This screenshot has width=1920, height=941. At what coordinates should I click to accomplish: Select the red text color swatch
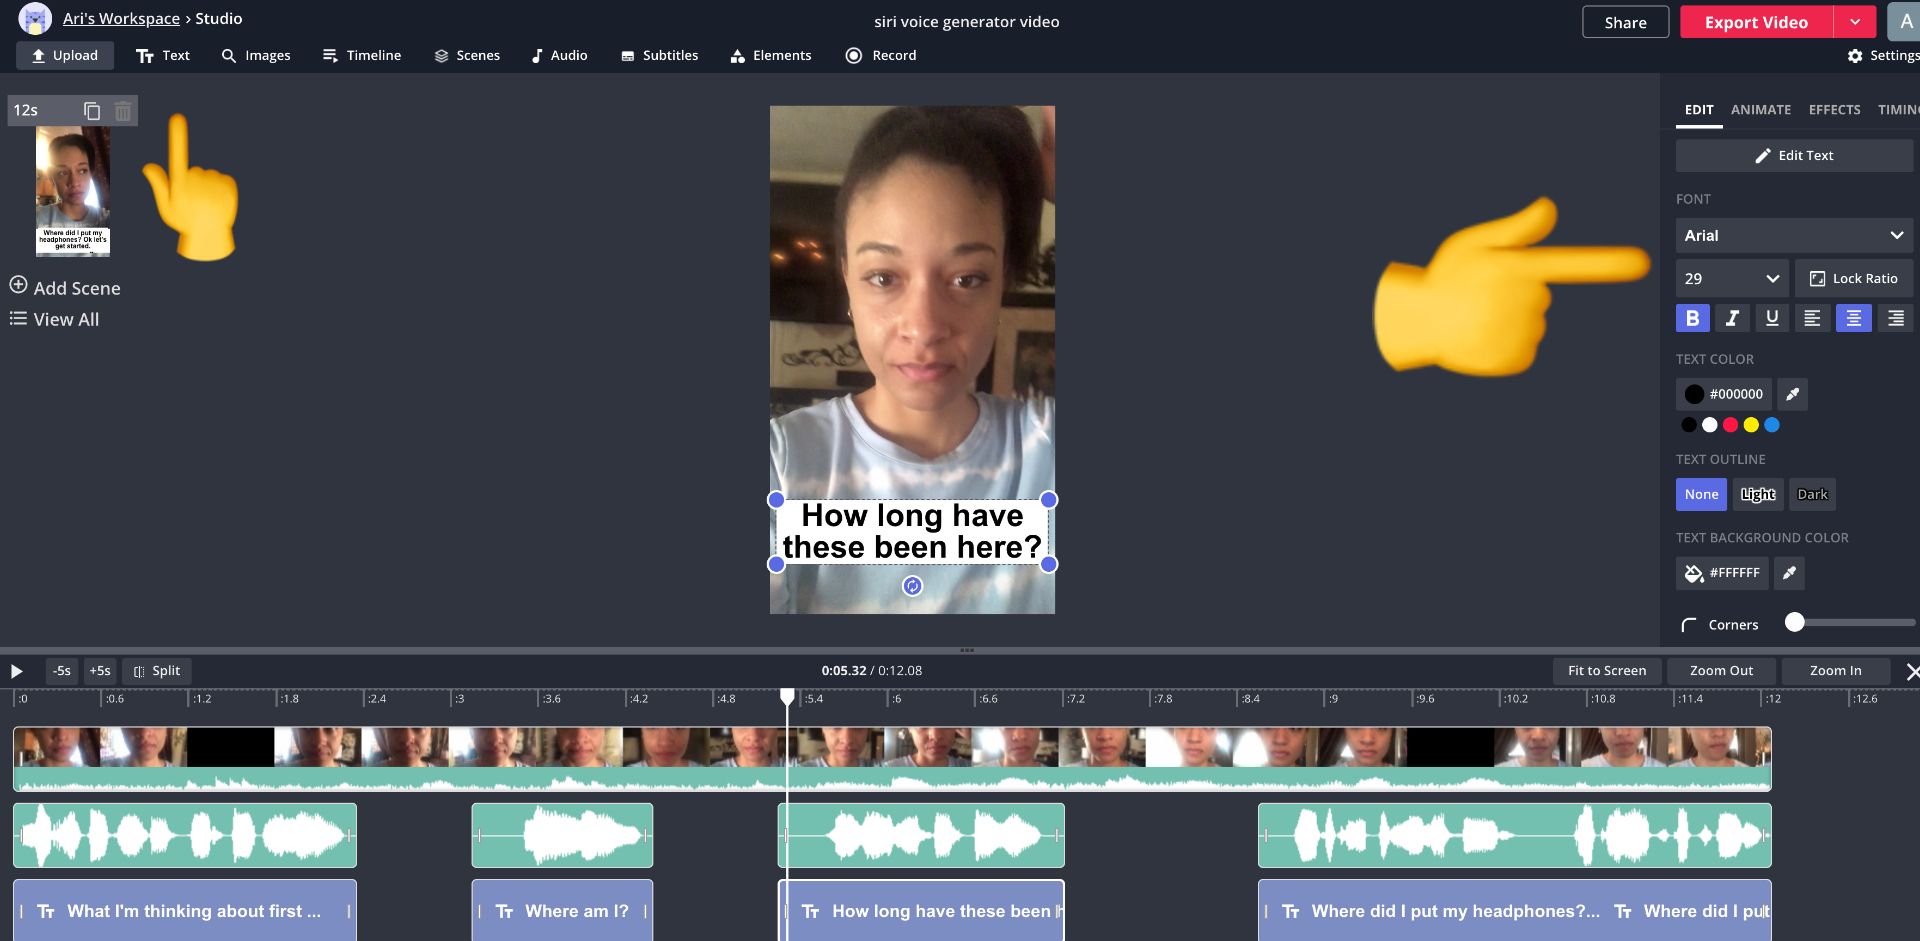click(x=1730, y=425)
